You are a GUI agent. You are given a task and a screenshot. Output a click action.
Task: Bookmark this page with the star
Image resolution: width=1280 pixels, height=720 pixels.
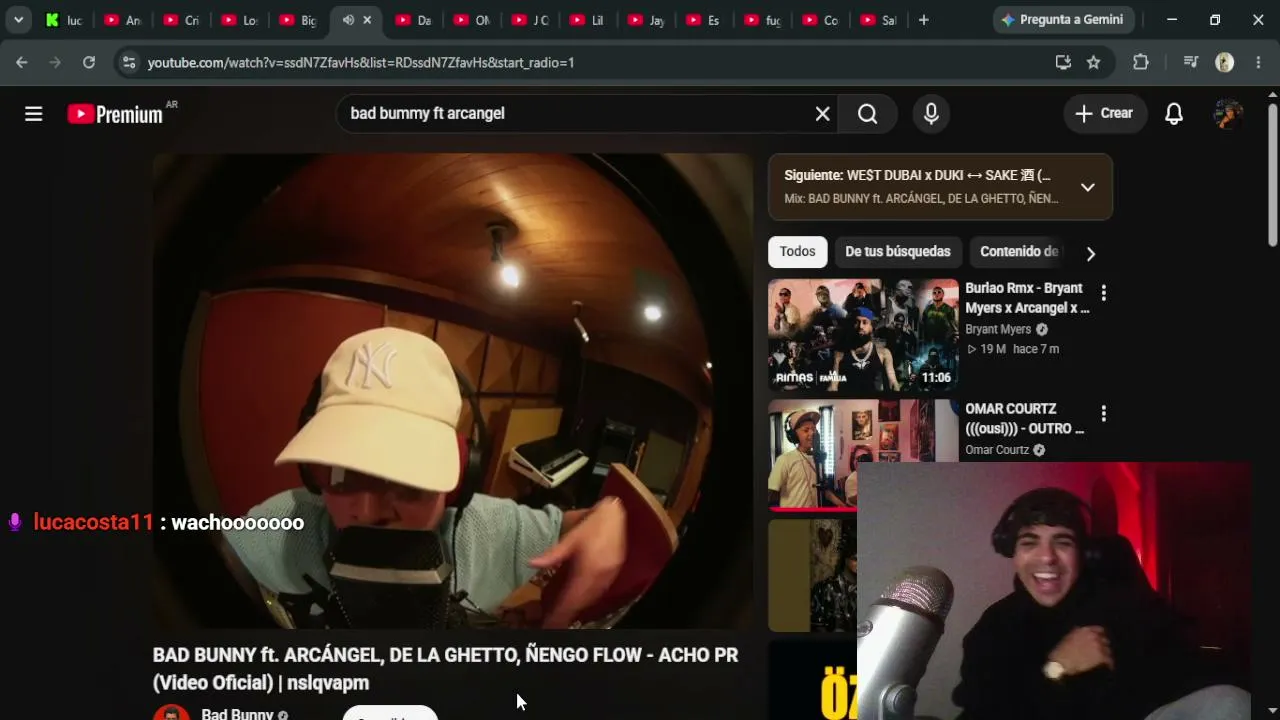[1094, 62]
